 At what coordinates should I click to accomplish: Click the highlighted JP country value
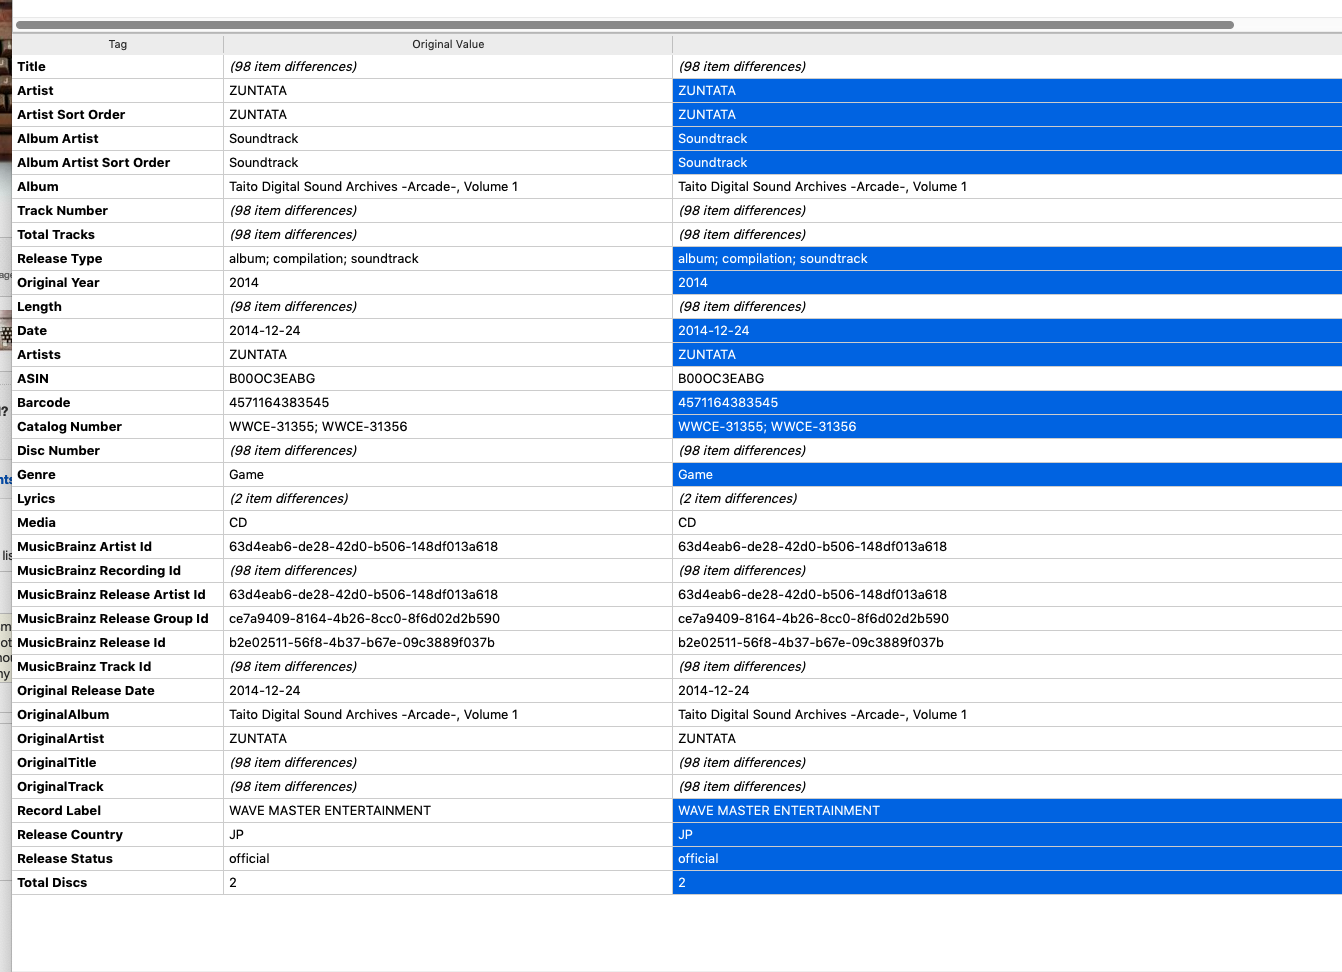1007,835
